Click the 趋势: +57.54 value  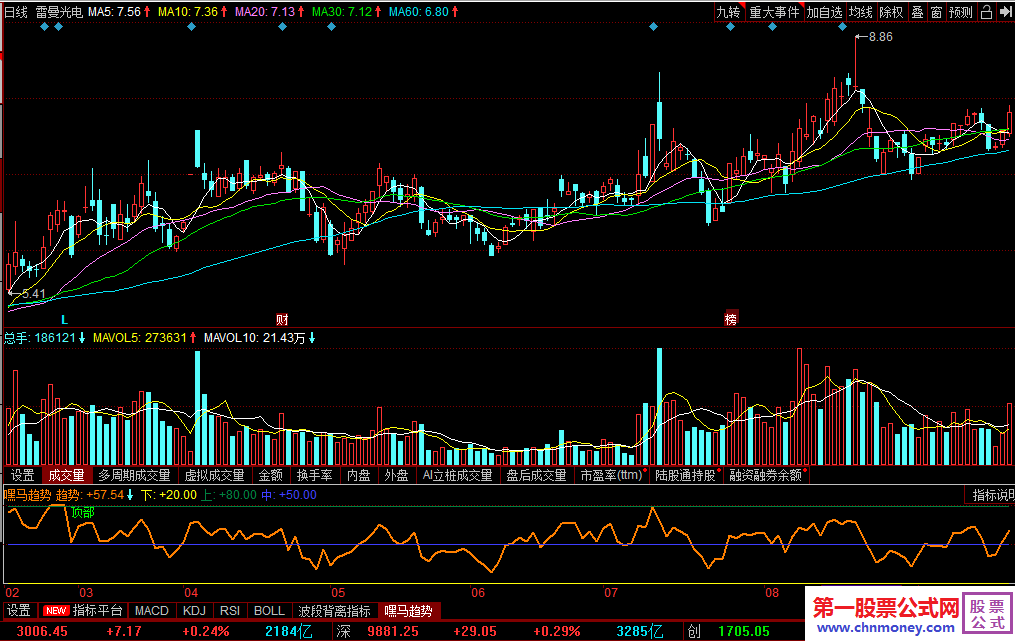pyautogui.click(x=90, y=495)
